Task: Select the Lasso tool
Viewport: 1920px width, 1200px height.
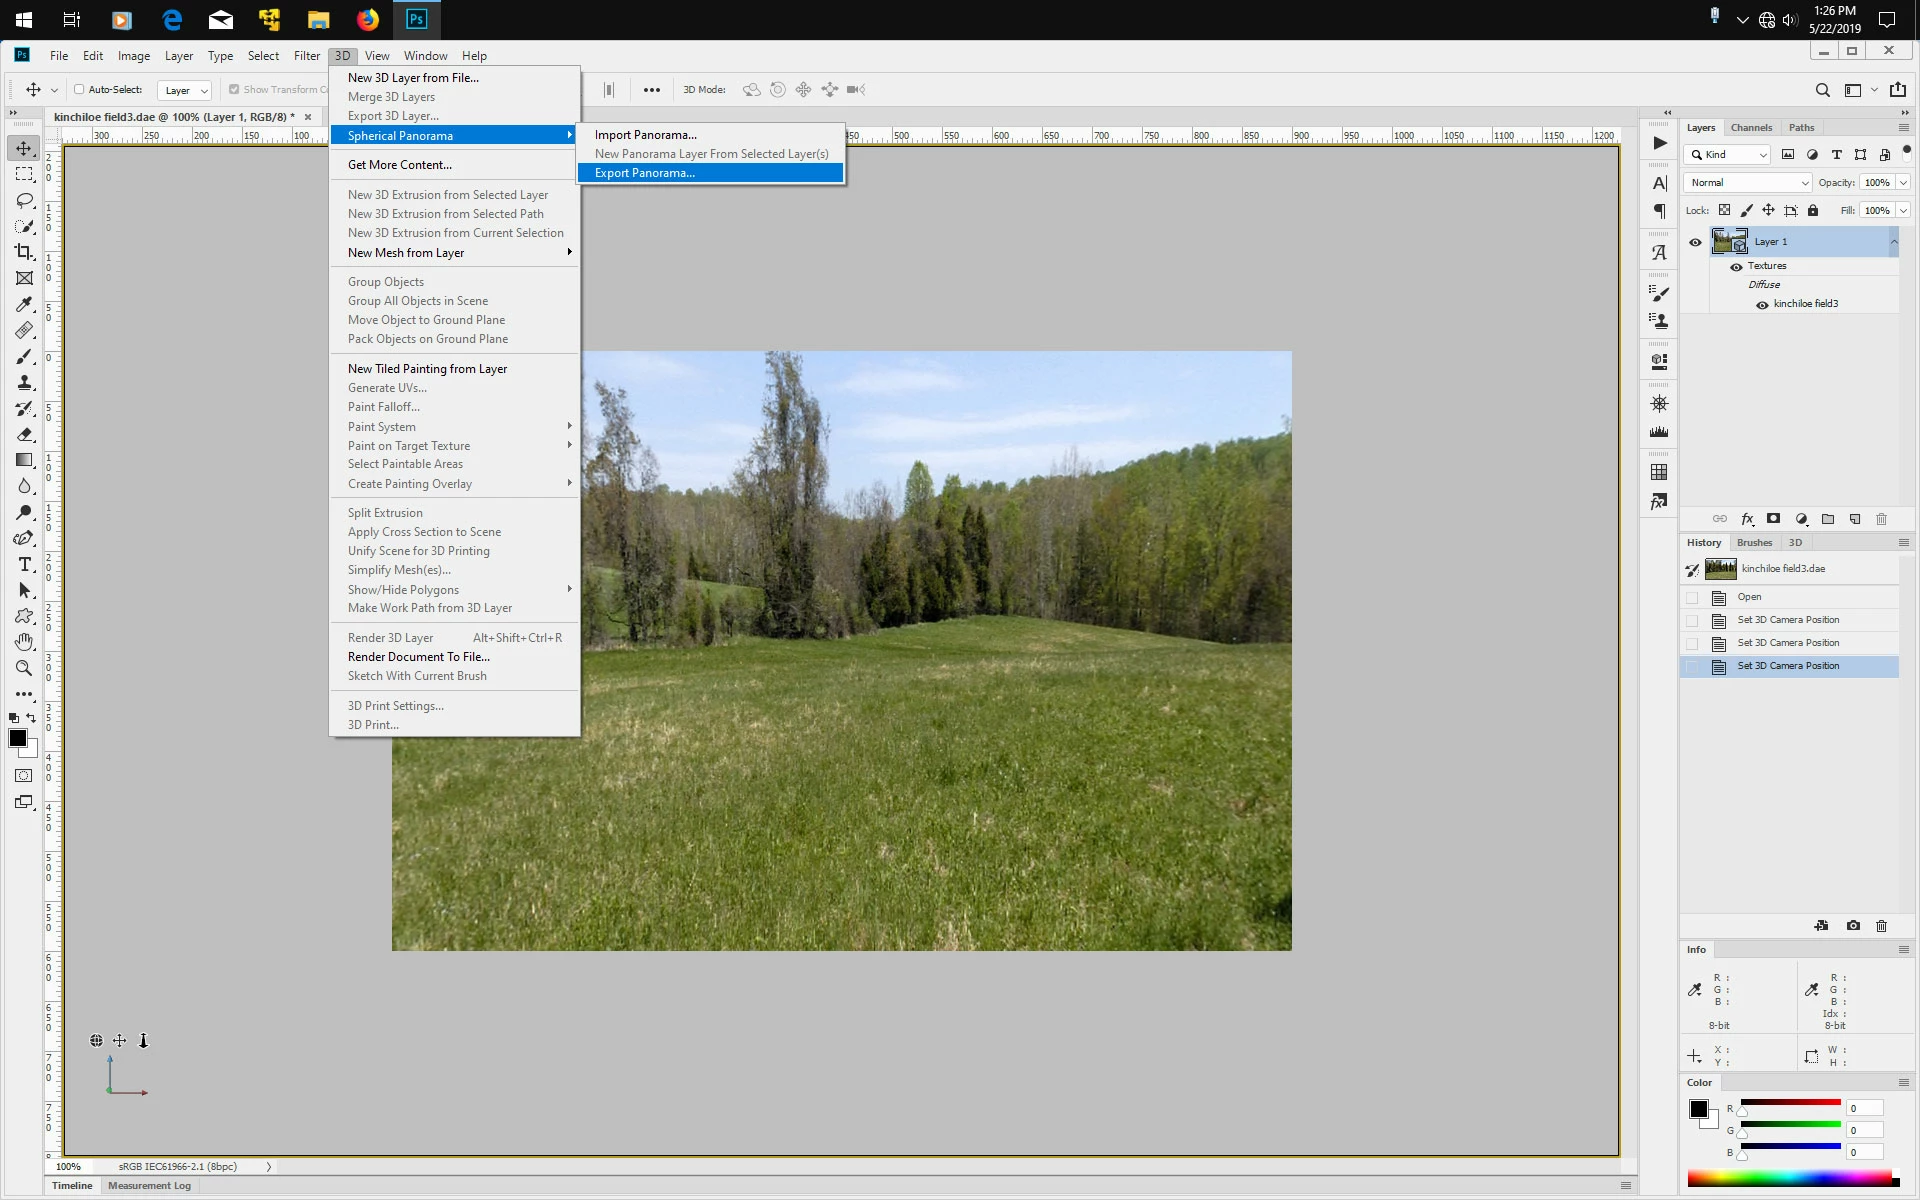Action: pyautogui.click(x=24, y=200)
